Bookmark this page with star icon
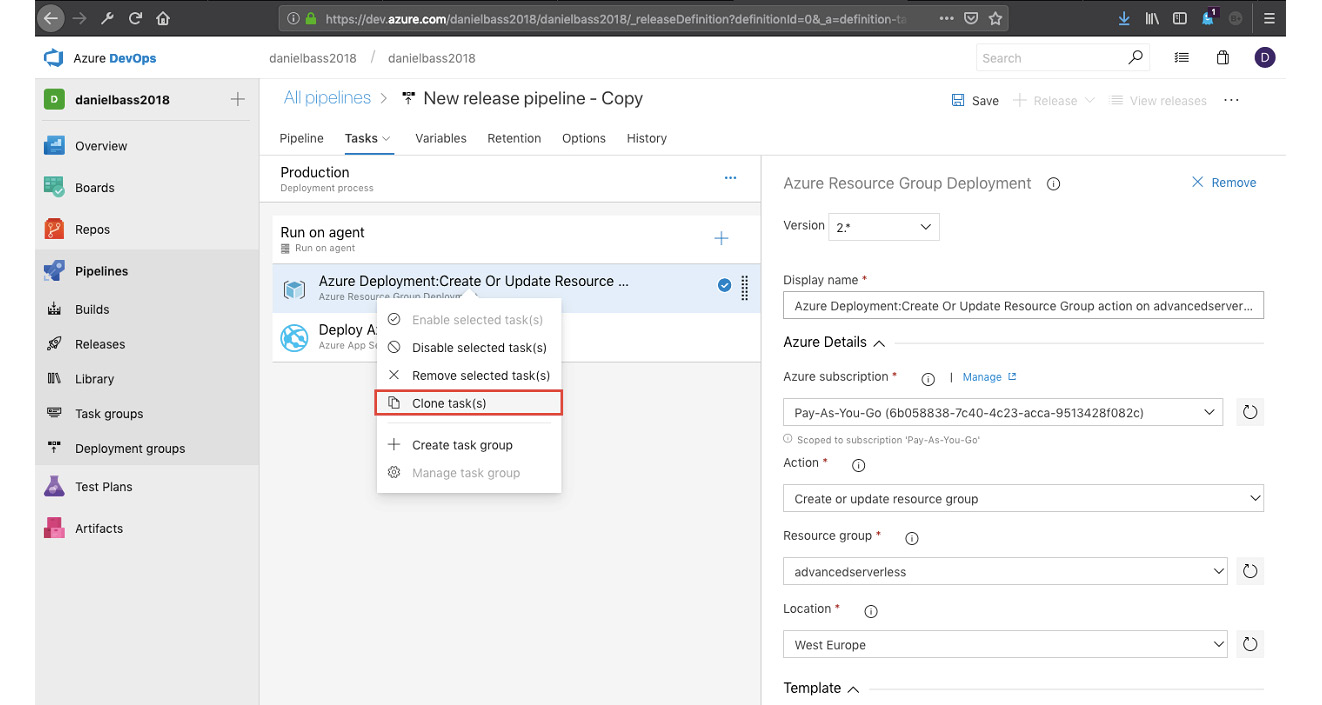1322x705 pixels. click(995, 18)
